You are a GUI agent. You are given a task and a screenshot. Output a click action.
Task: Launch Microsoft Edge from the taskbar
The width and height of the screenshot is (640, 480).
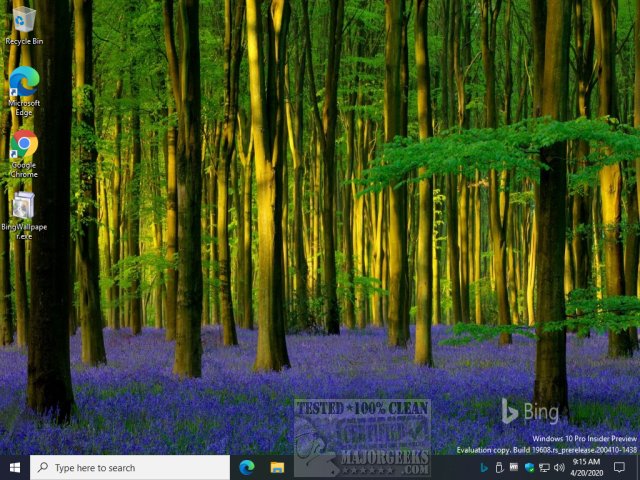247,467
